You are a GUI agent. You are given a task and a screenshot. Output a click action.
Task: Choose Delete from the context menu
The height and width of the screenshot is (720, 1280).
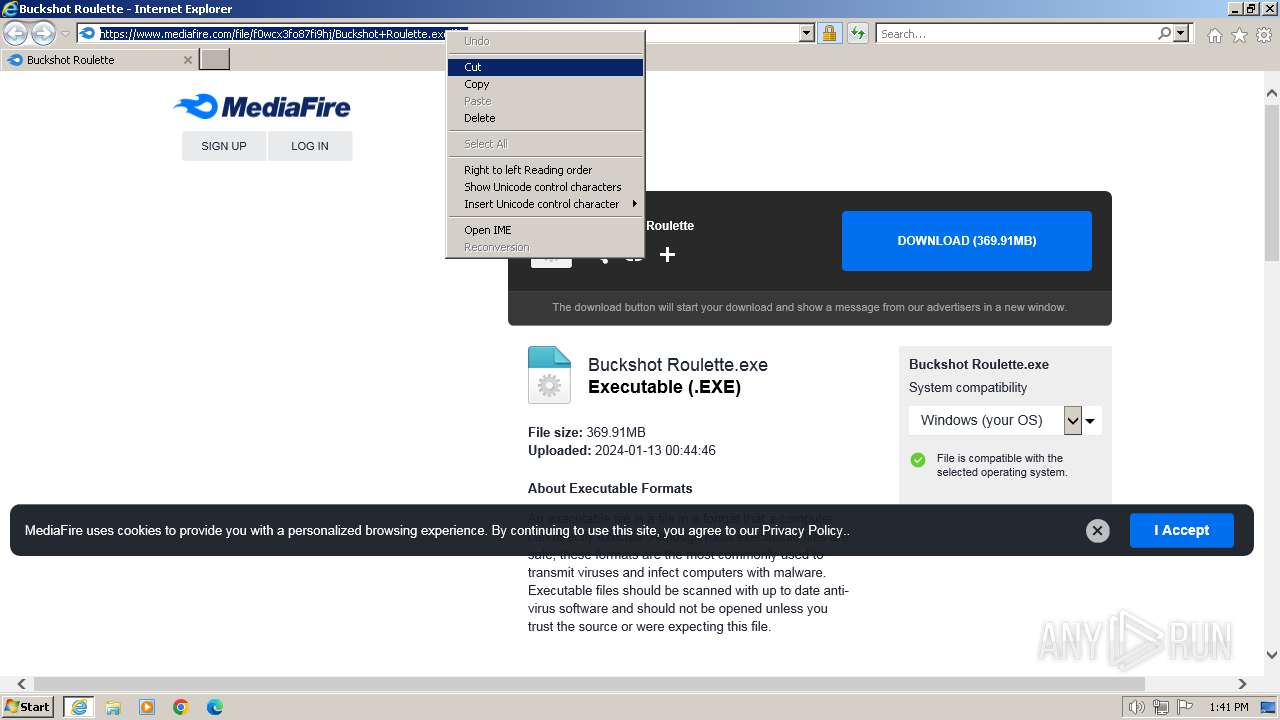click(x=545, y=118)
